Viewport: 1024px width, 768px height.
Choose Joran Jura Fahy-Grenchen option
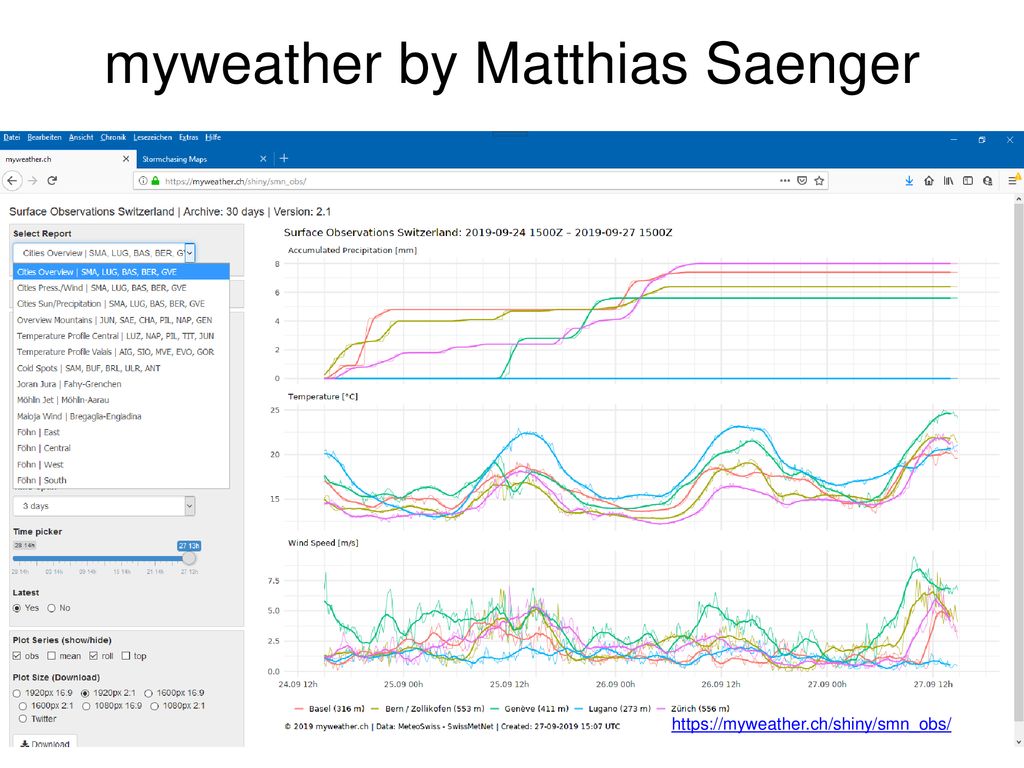tap(121, 384)
